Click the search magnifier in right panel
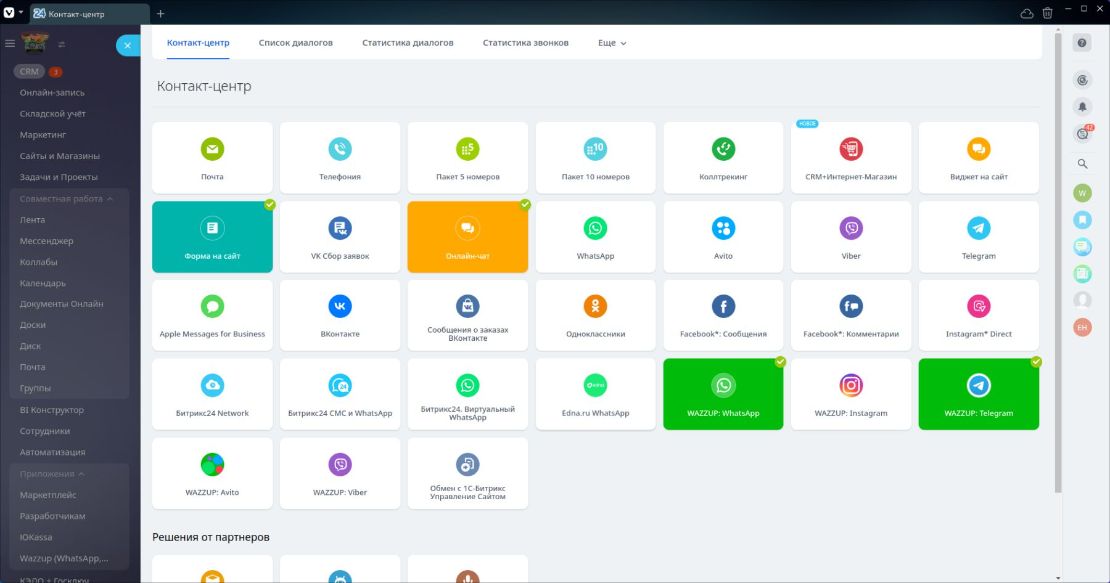Viewport: 1110px width, 583px height. click(1082, 163)
